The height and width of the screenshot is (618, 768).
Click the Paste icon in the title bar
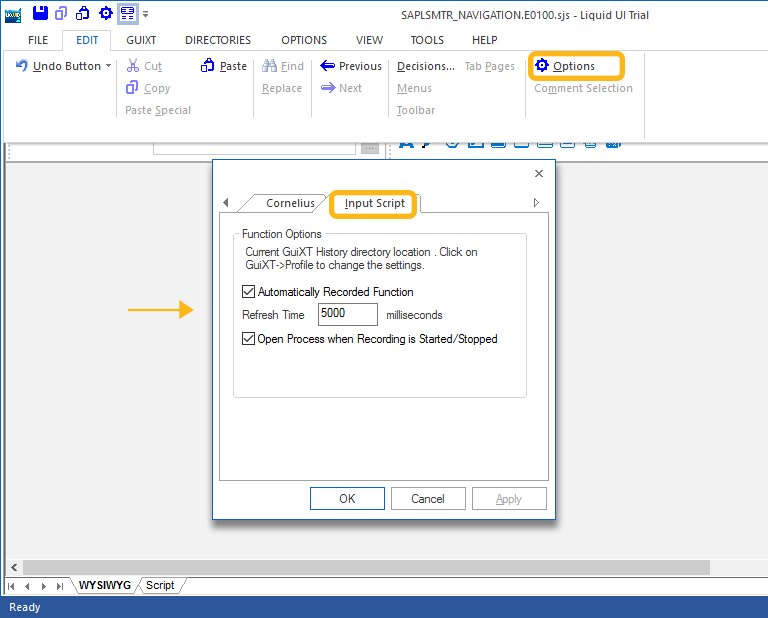coord(84,13)
